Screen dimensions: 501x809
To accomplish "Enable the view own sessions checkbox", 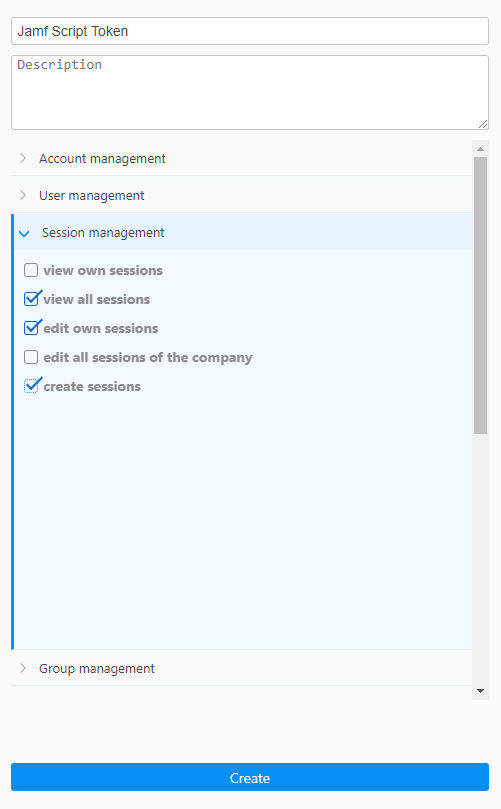I will point(31,270).
